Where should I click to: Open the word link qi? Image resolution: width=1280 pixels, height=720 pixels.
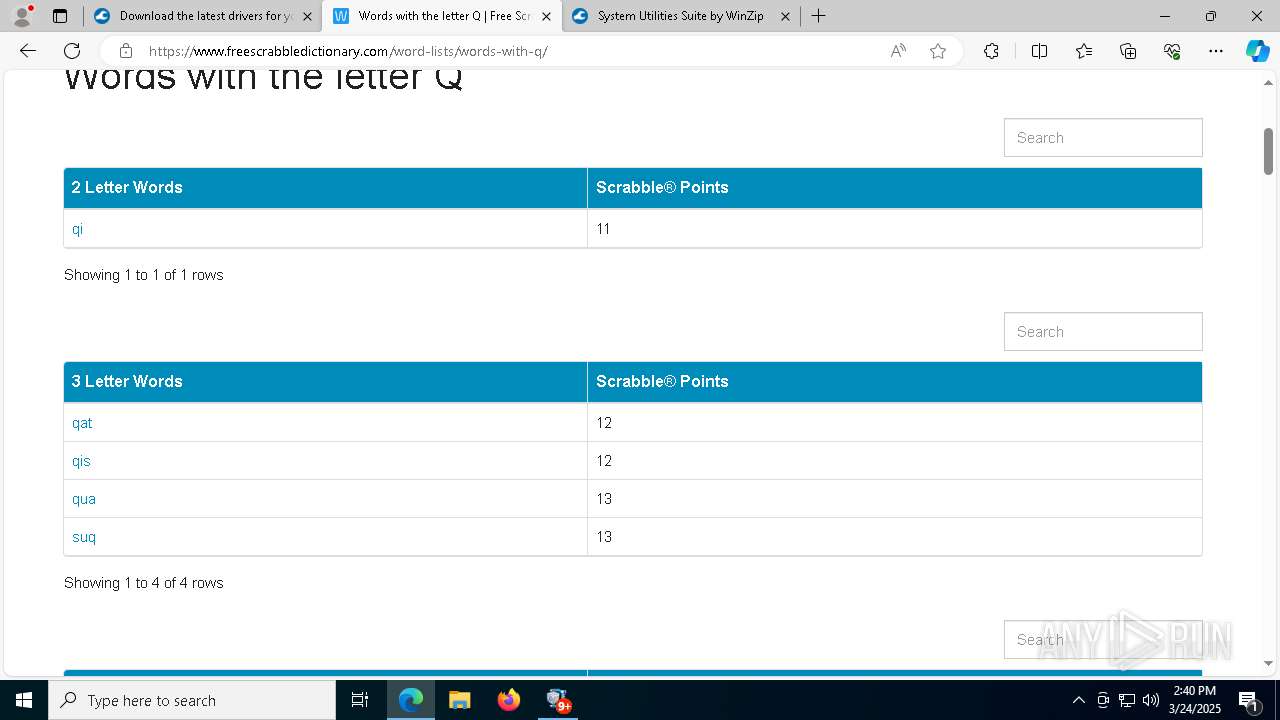pos(77,229)
